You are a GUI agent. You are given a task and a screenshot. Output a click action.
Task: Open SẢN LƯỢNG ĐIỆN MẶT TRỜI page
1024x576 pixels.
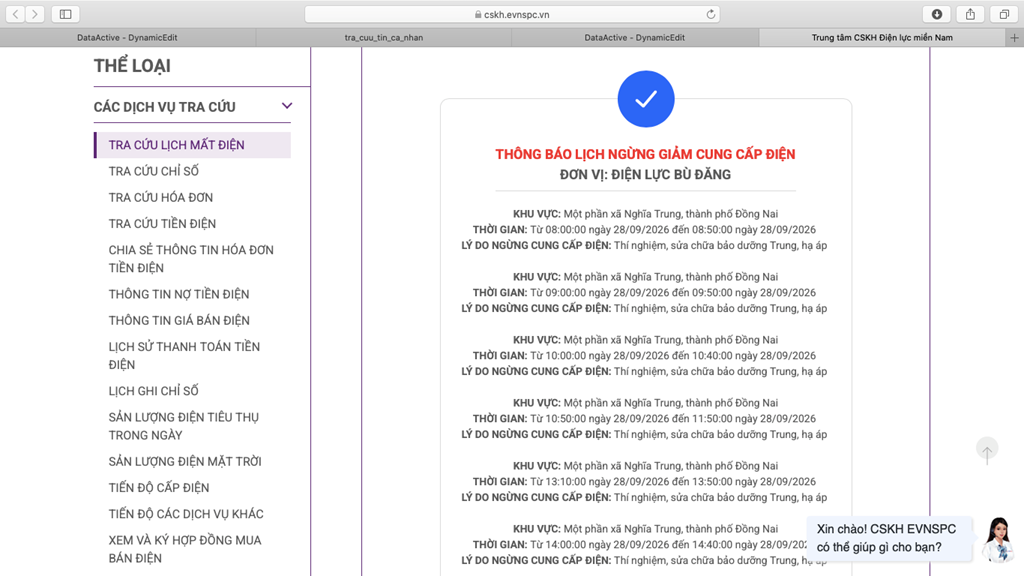pyautogui.click(x=185, y=461)
